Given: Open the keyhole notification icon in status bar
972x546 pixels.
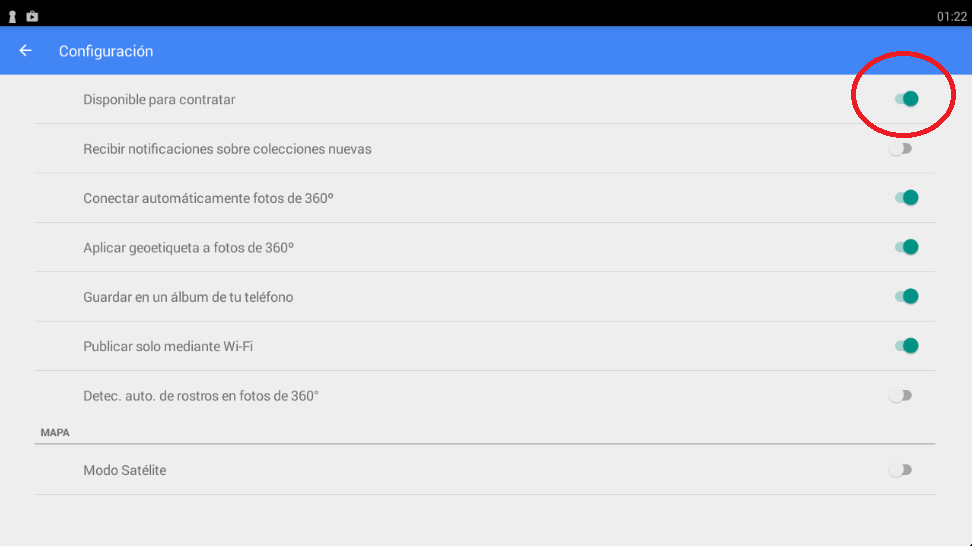Looking at the screenshot, I should (12, 16).
